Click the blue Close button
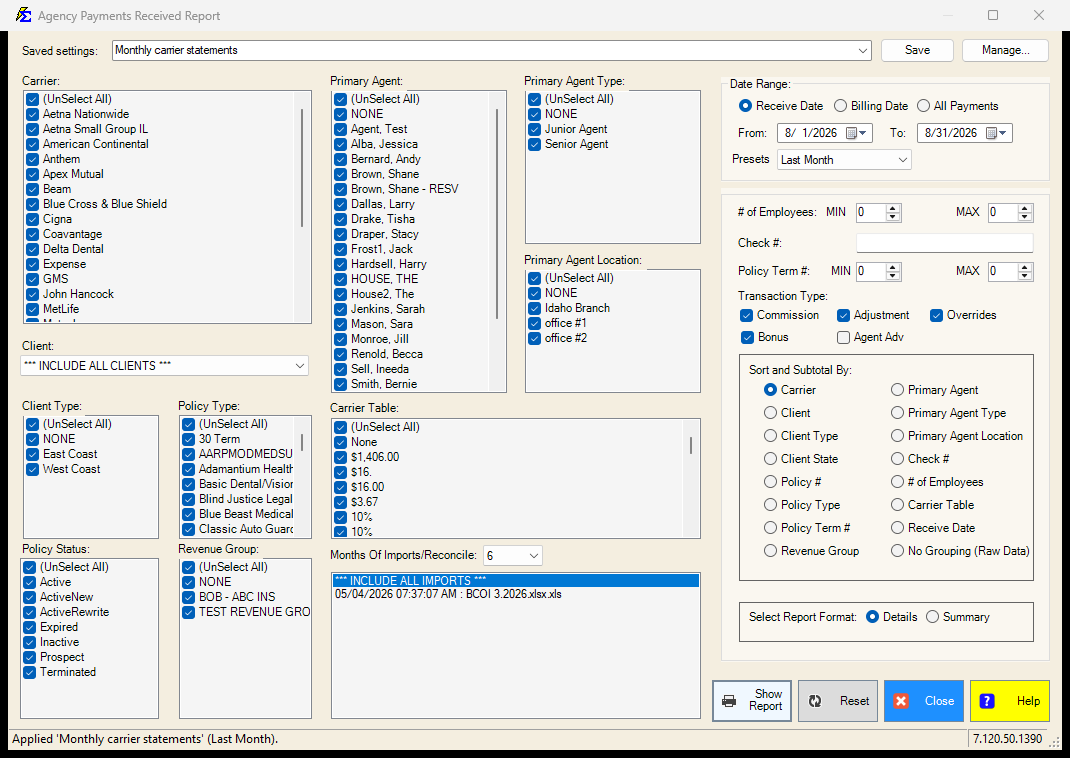1070x758 pixels. 924,701
